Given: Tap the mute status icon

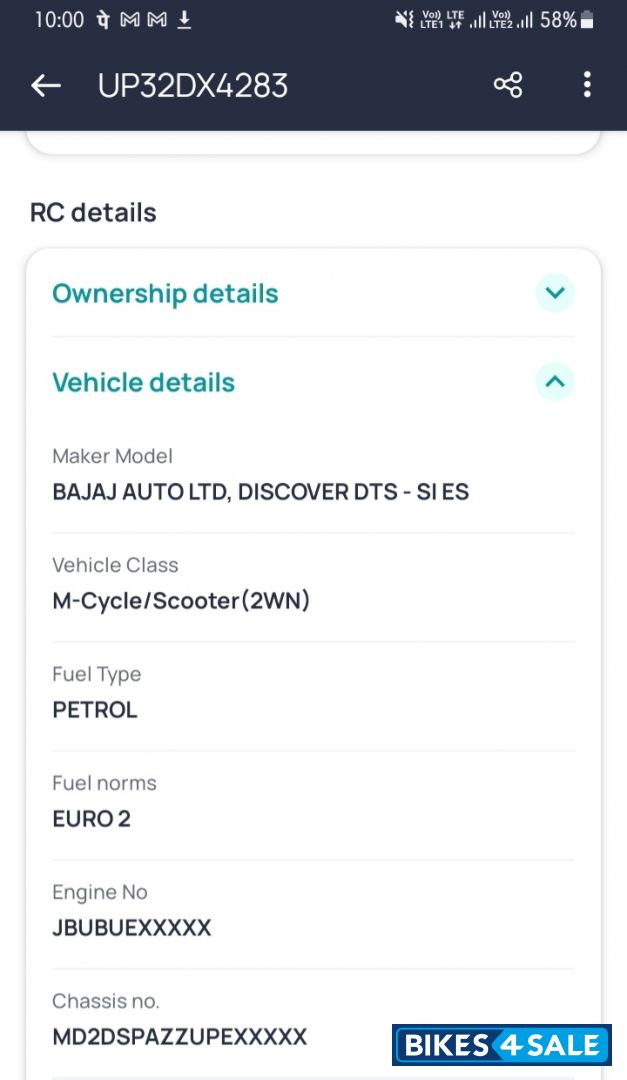Looking at the screenshot, I should 404,20.
